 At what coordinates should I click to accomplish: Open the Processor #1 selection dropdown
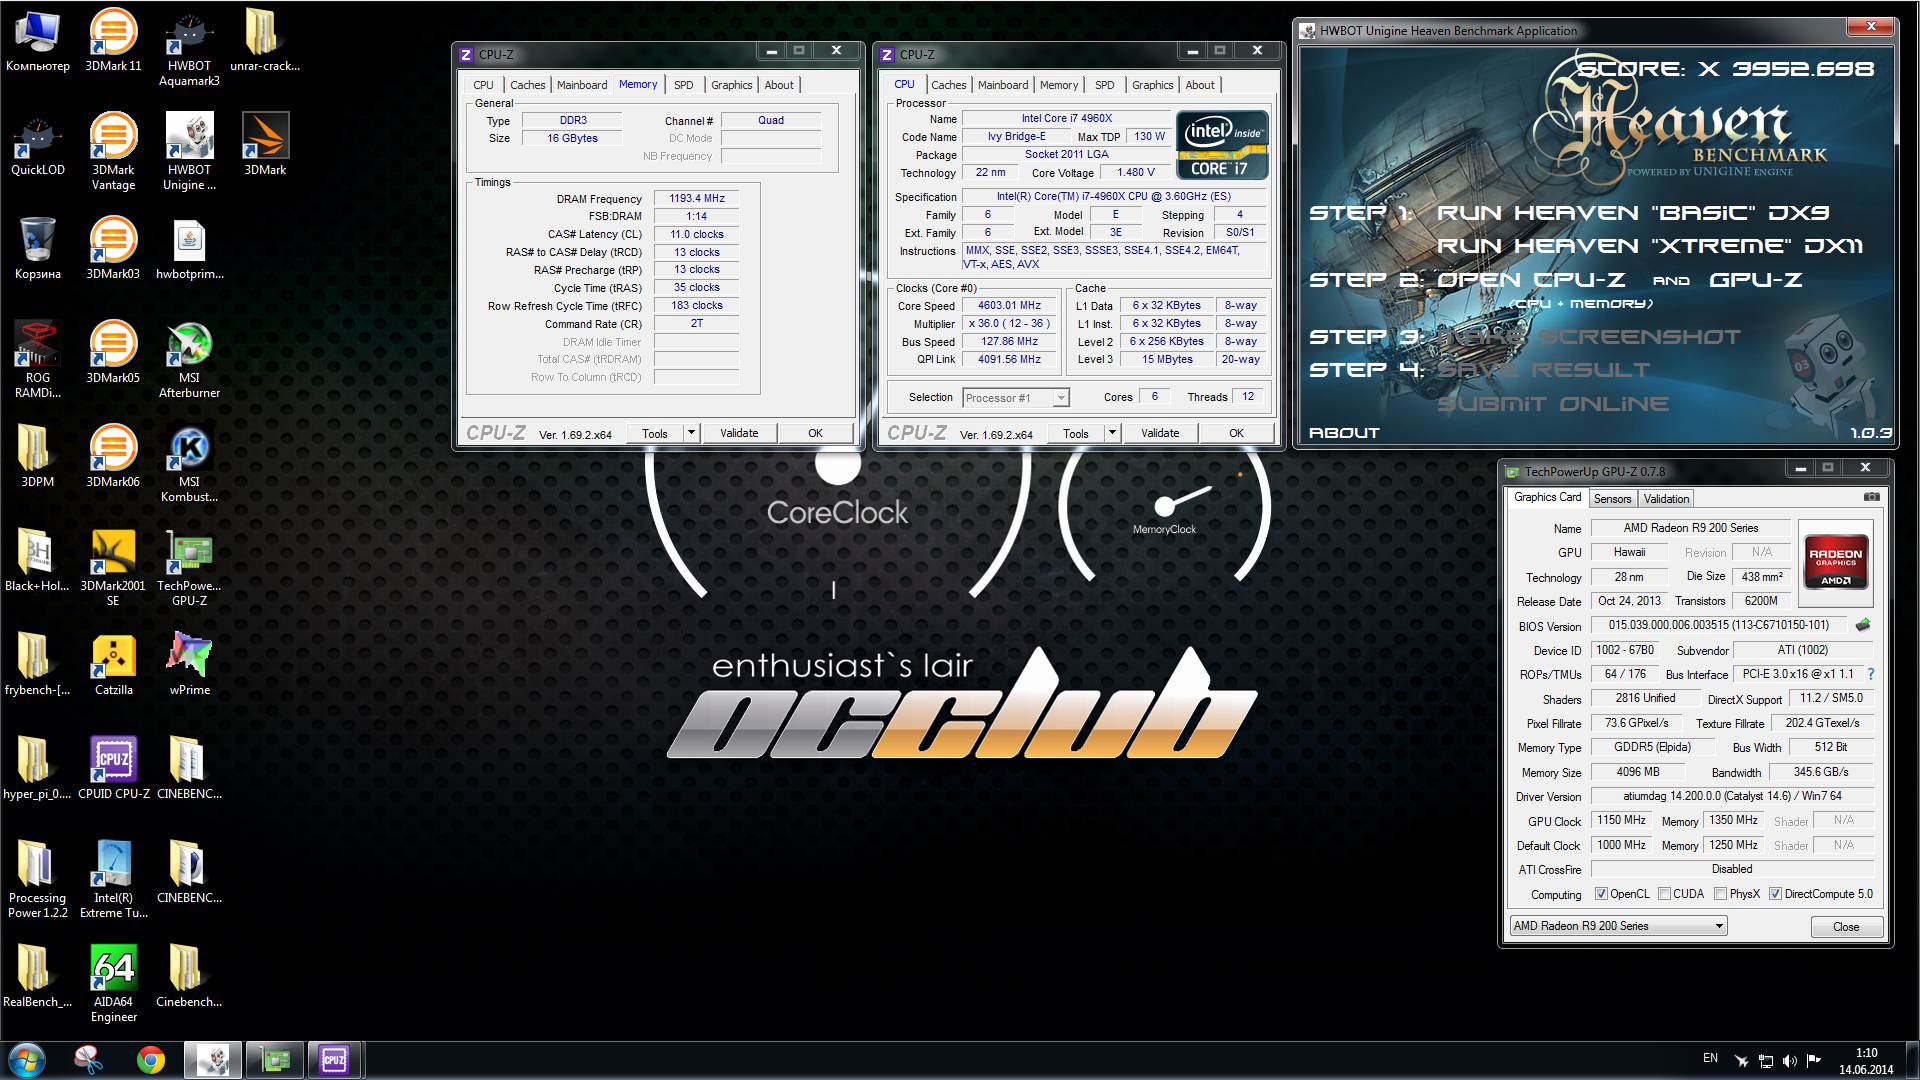[x=1016, y=398]
